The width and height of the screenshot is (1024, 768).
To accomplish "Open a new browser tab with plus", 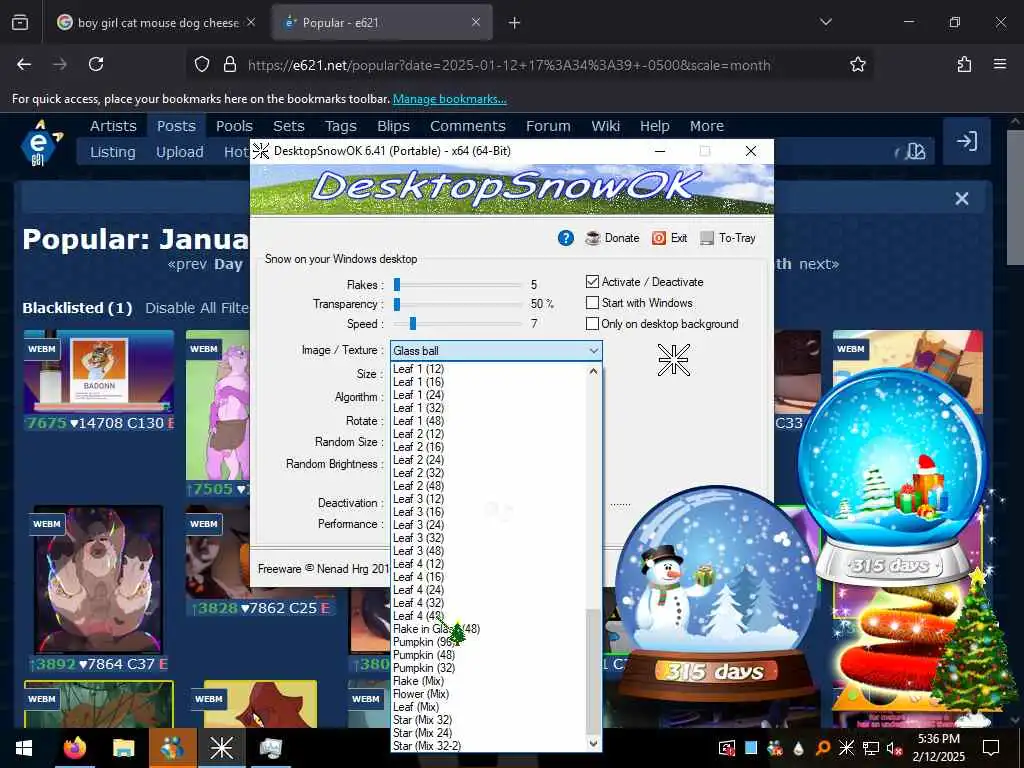I will [x=515, y=23].
